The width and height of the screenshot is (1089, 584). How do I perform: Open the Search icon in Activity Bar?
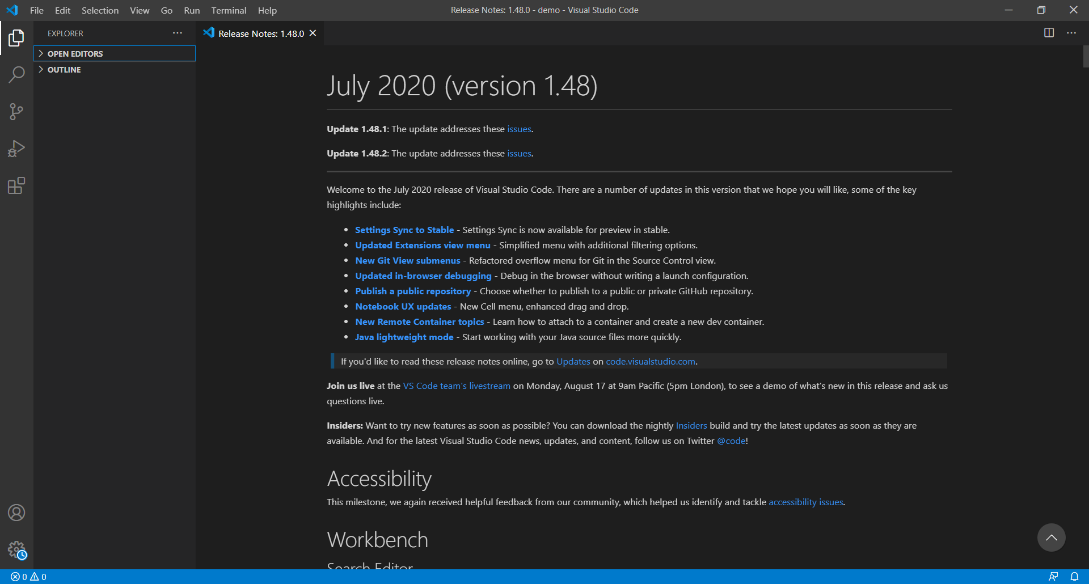tap(16, 74)
